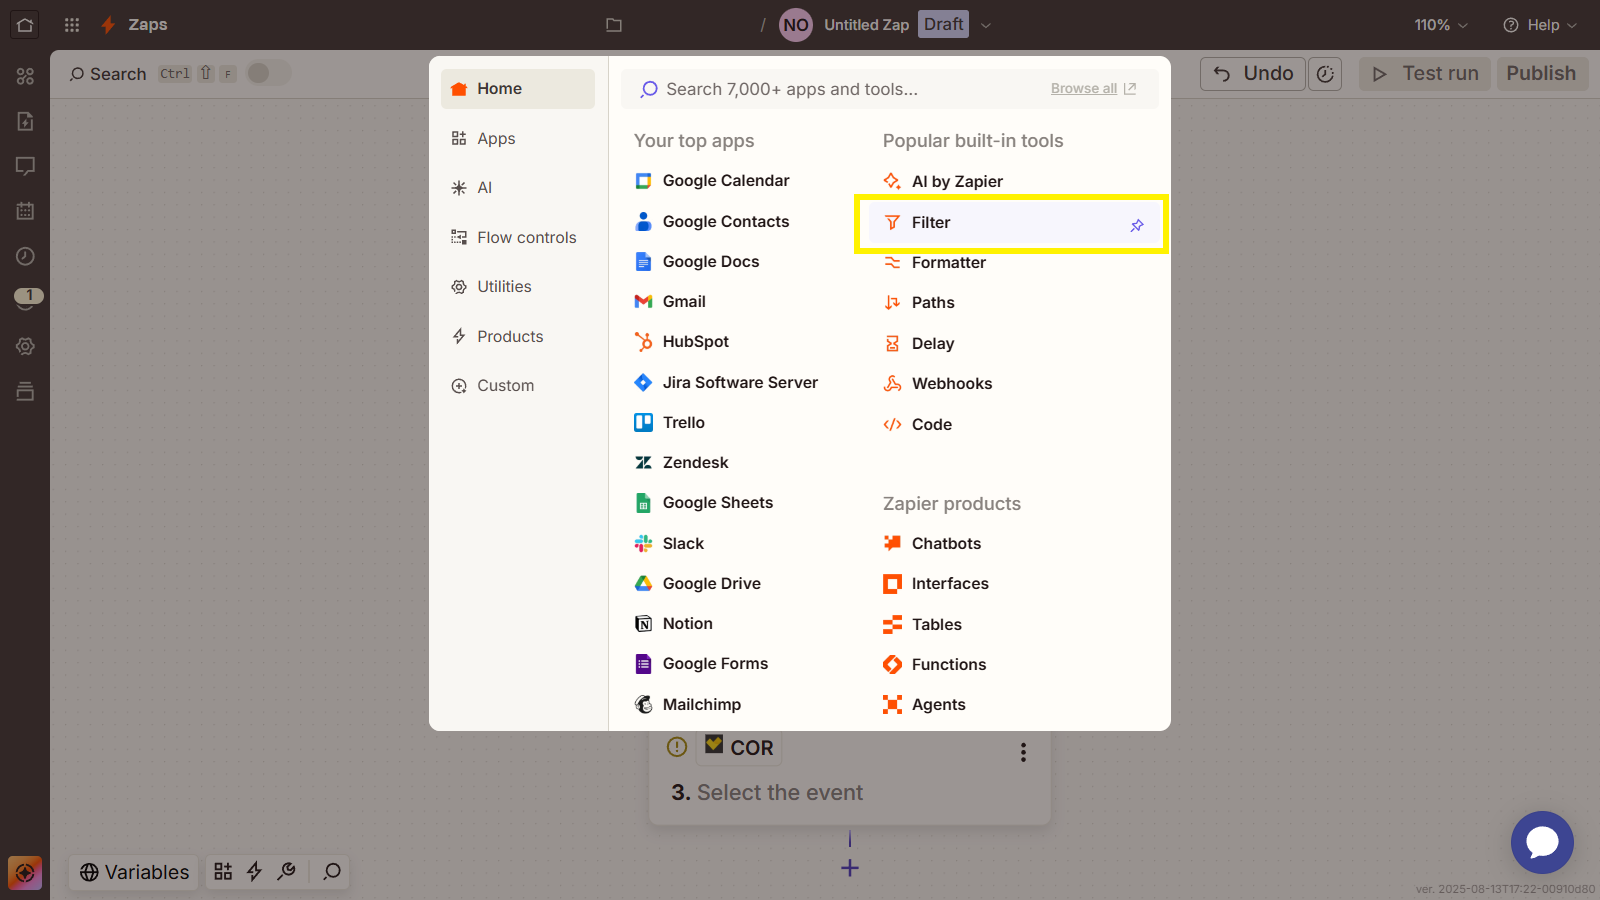The height and width of the screenshot is (900, 1600).
Task: Open the sidebar status icon with badge
Action: click(x=27, y=299)
